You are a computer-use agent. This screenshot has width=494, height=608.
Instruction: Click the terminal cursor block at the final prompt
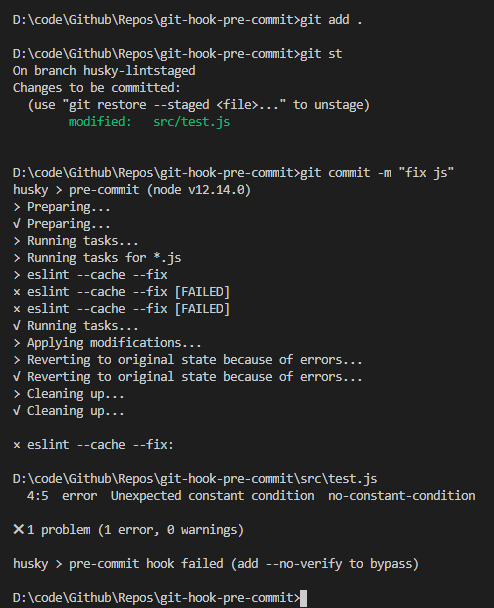(x=303, y=598)
